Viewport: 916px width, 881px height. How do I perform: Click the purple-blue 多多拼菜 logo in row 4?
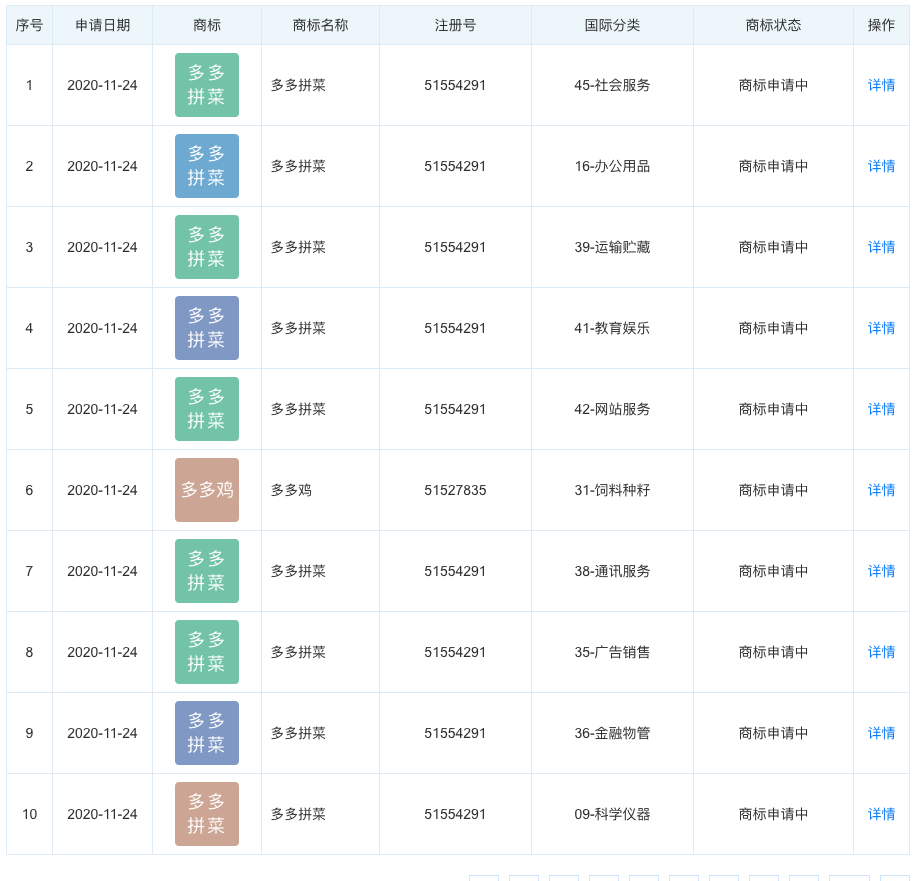point(207,328)
